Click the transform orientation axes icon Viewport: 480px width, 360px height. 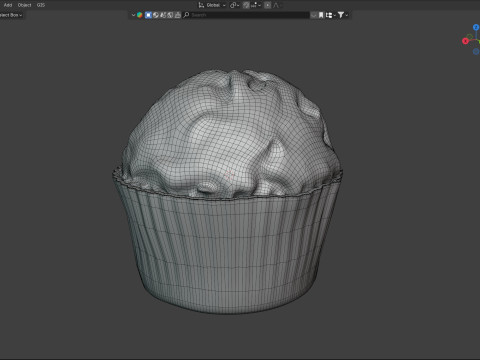(201, 5)
